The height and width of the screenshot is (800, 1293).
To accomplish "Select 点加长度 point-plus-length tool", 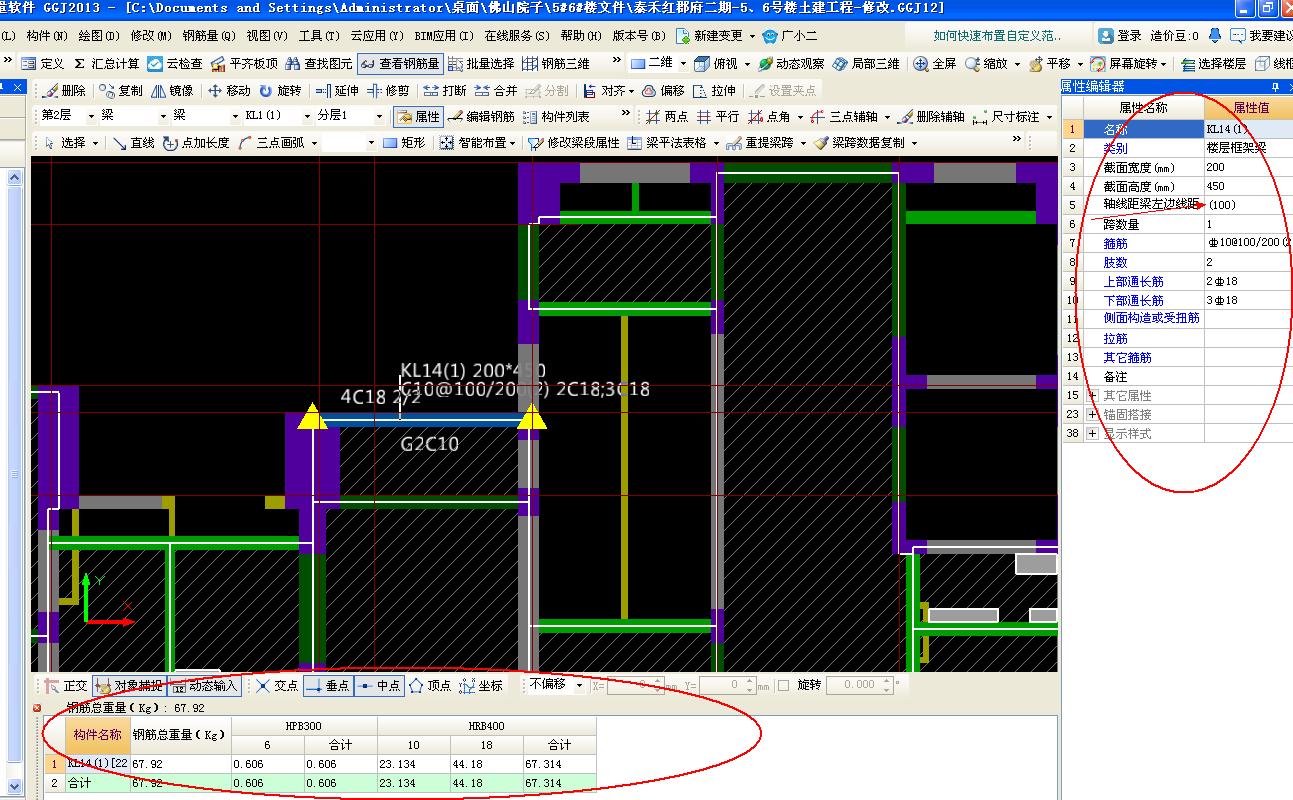I will click(x=196, y=143).
